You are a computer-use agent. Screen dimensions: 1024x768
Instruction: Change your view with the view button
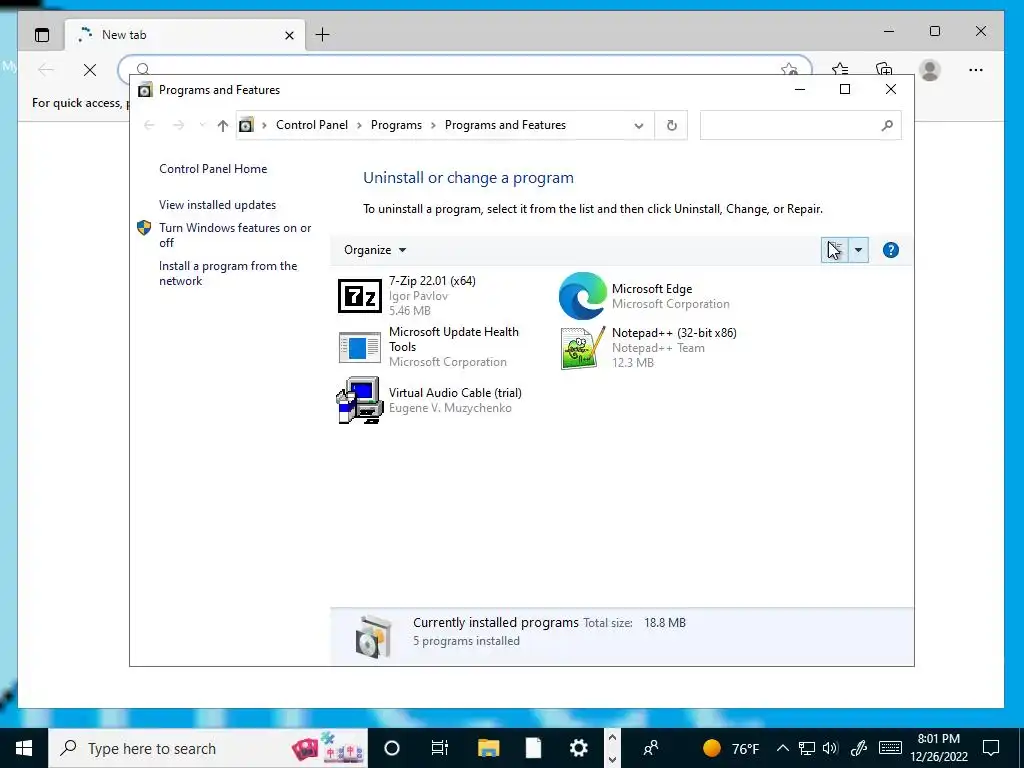point(835,250)
